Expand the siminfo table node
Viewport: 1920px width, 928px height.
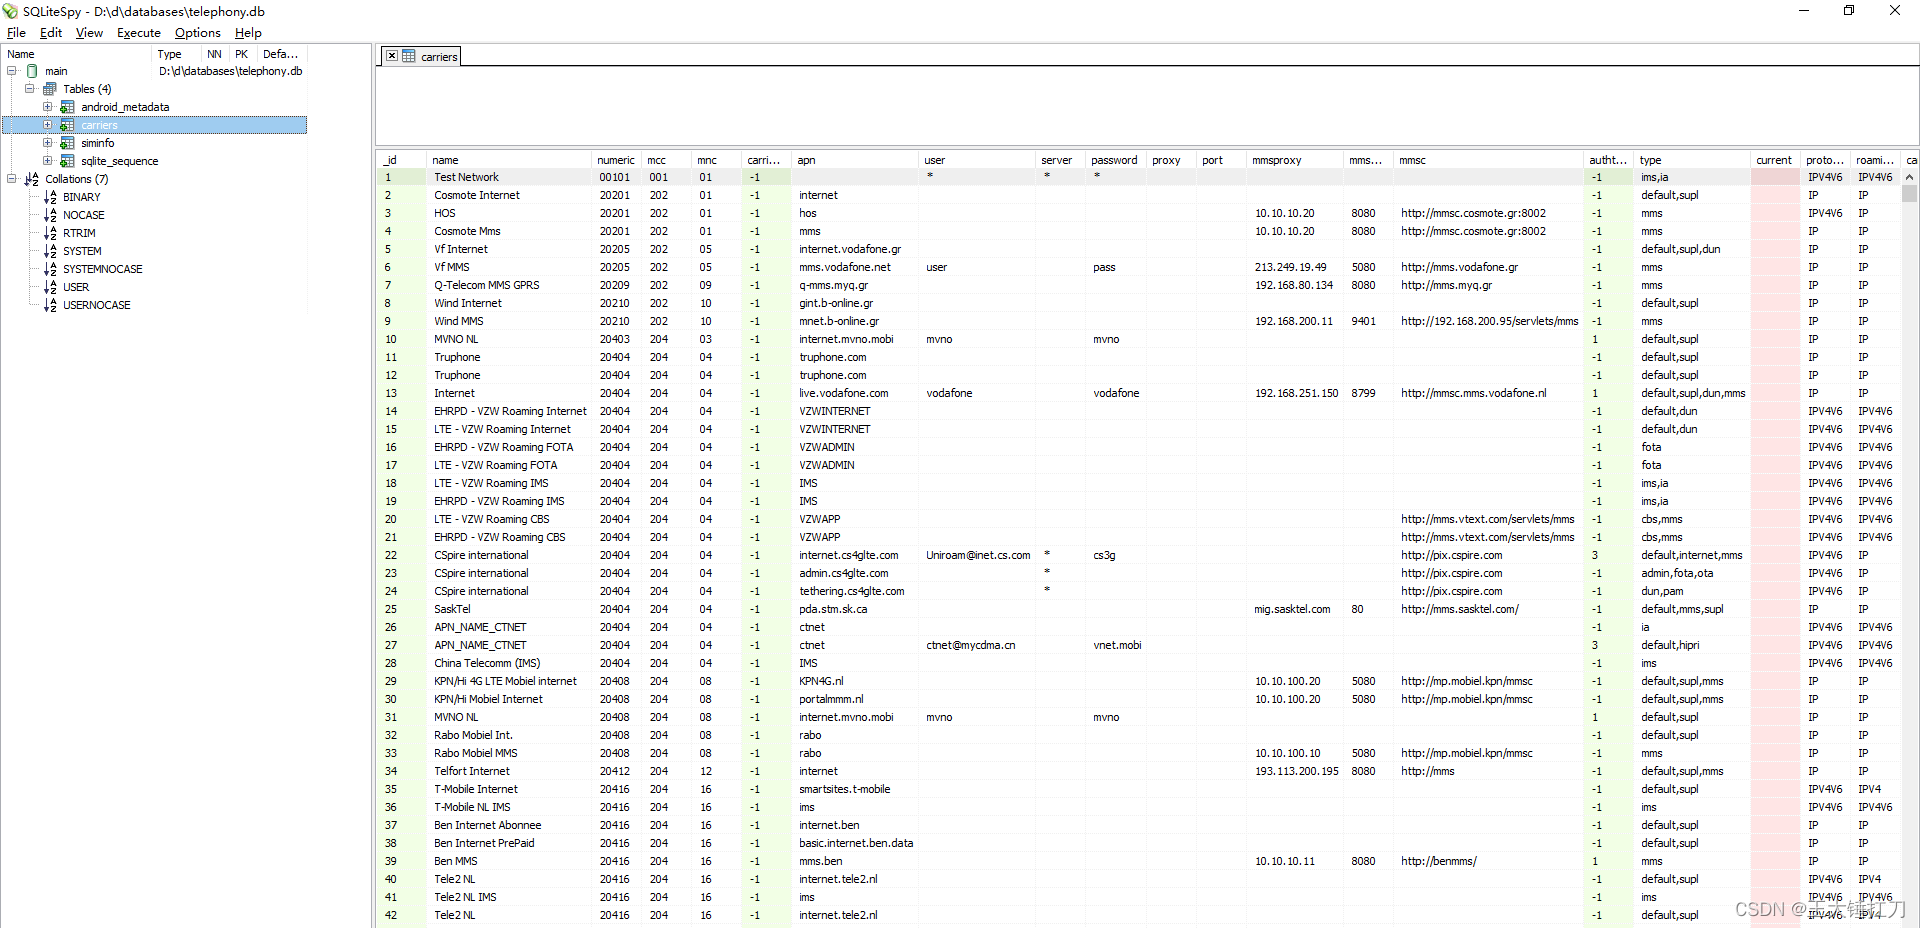coord(48,143)
